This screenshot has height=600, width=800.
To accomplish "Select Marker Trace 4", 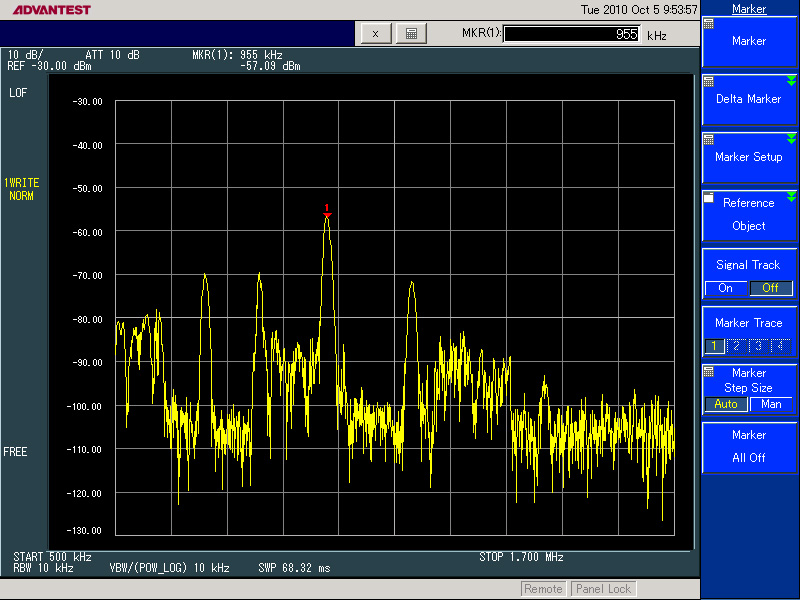I will click(x=781, y=346).
